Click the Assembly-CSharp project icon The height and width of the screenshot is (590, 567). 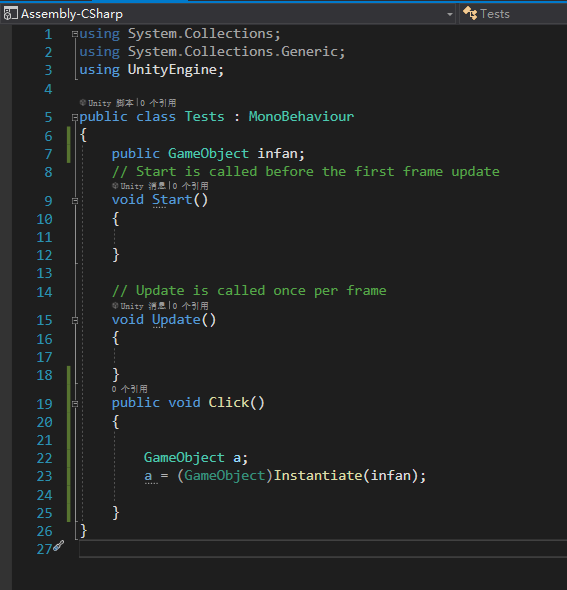[x=11, y=14]
